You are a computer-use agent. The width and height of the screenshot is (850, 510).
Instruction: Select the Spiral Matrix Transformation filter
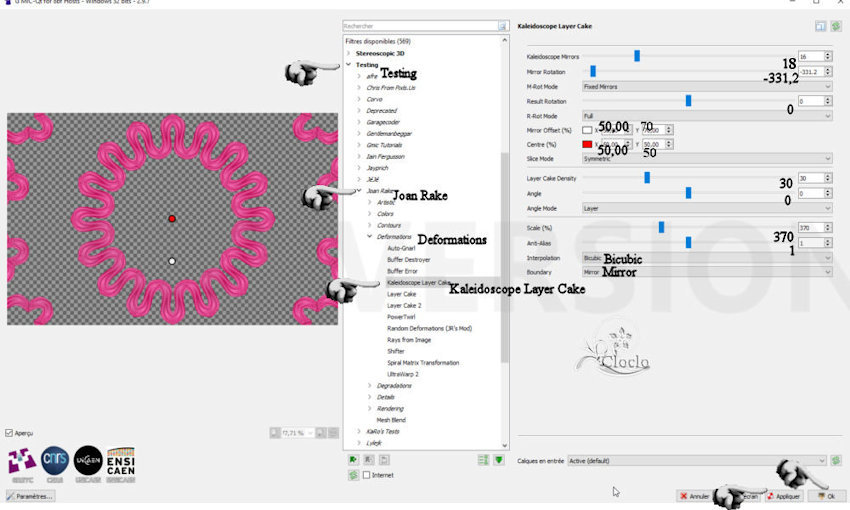(423, 363)
